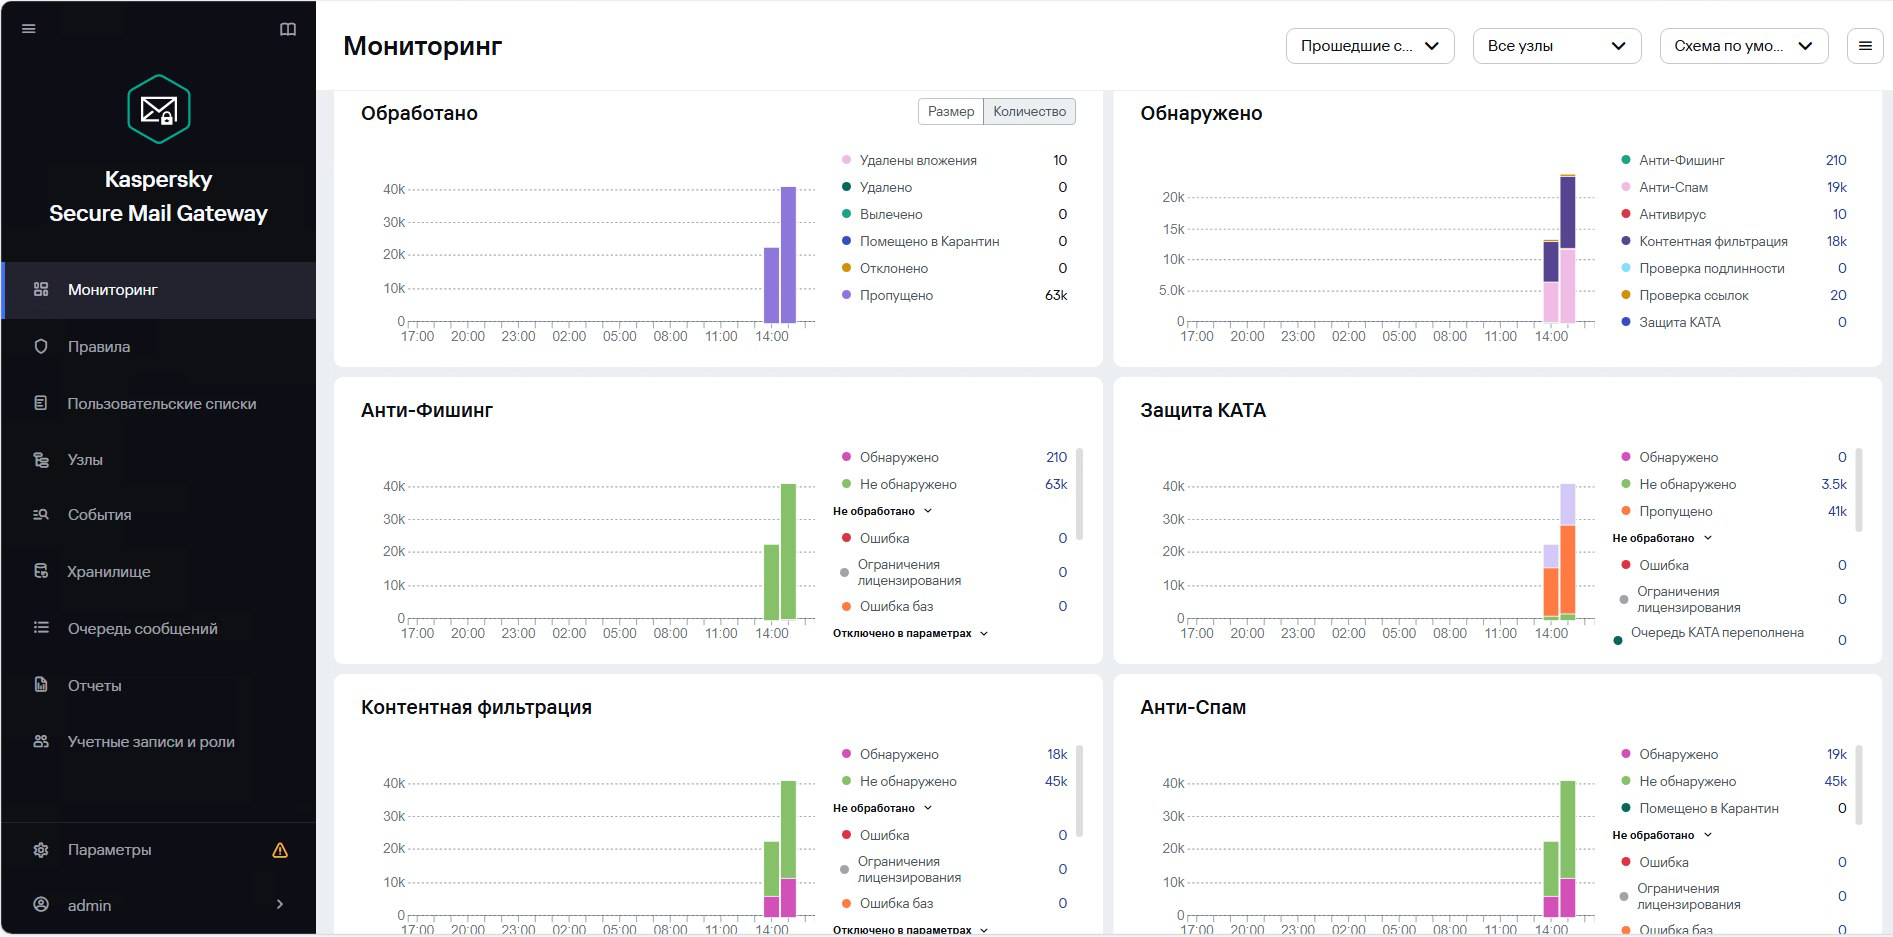1893x937 pixels.
Task: Click the Анти-Фишинг legend scrollbar
Action: pyautogui.click(x=1080, y=494)
